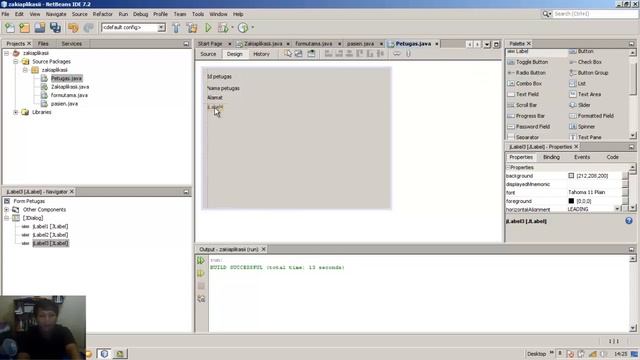
Task: Expand the Libraries node
Action: (x=16, y=112)
